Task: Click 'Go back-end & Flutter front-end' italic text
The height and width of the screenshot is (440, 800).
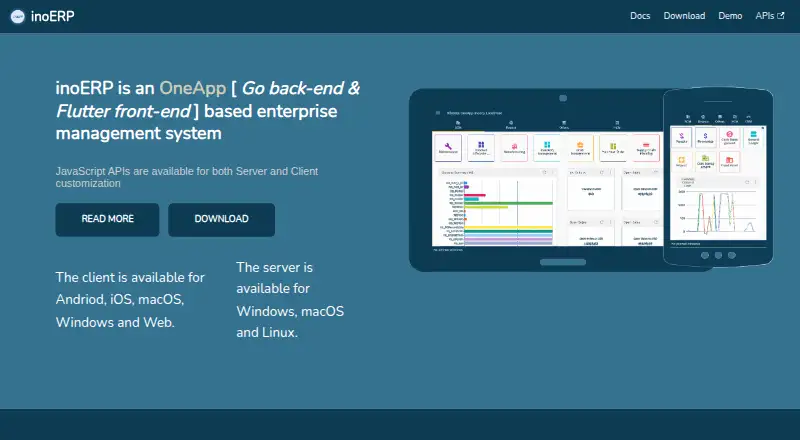Action: click(208, 100)
